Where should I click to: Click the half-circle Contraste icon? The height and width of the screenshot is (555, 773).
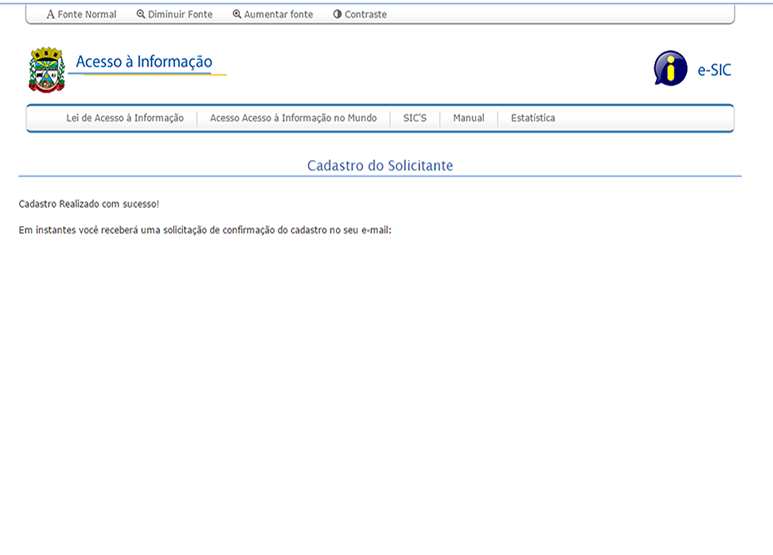[x=338, y=15]
